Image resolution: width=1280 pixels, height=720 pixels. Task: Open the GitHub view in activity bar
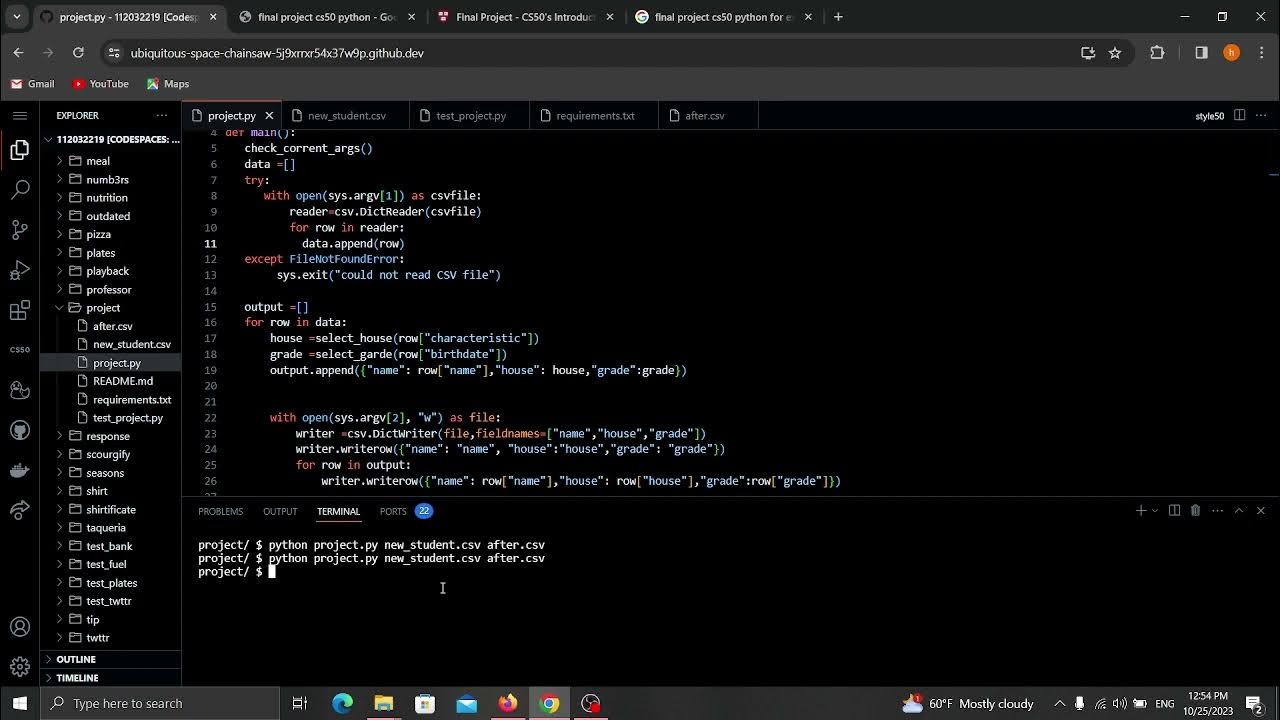pyautogui.click(x=19, y=430)
